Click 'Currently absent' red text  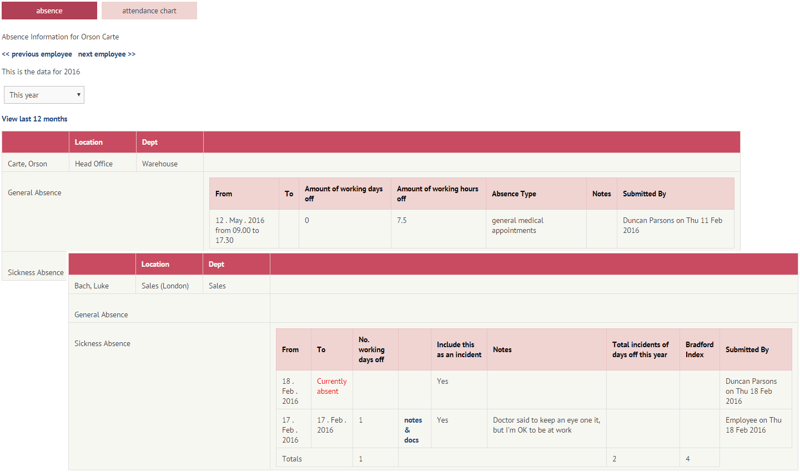click(x=332, y=386)
